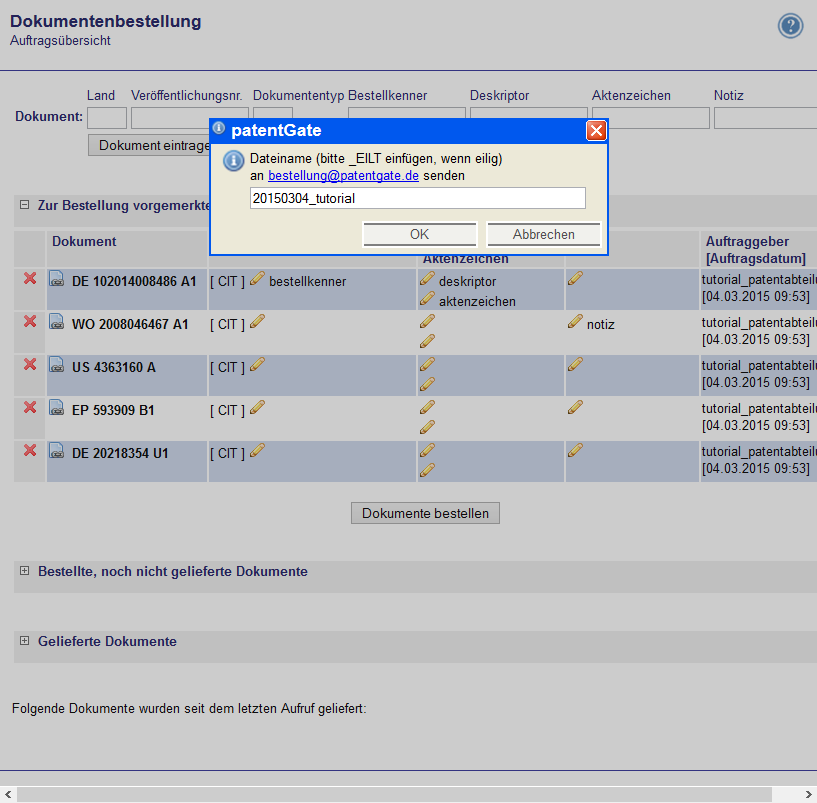Delete the DE 20218354 U1 row
The height and width of the screenshot is (803, 817).
click(30, 450)
